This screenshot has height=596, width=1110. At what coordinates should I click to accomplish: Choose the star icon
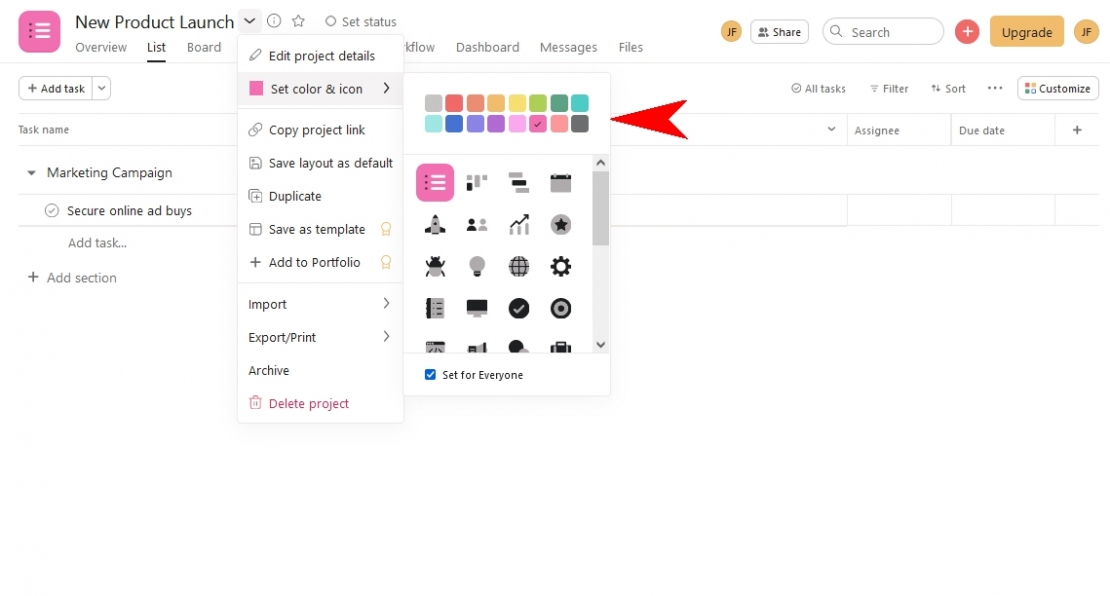(x=560, y=224)
